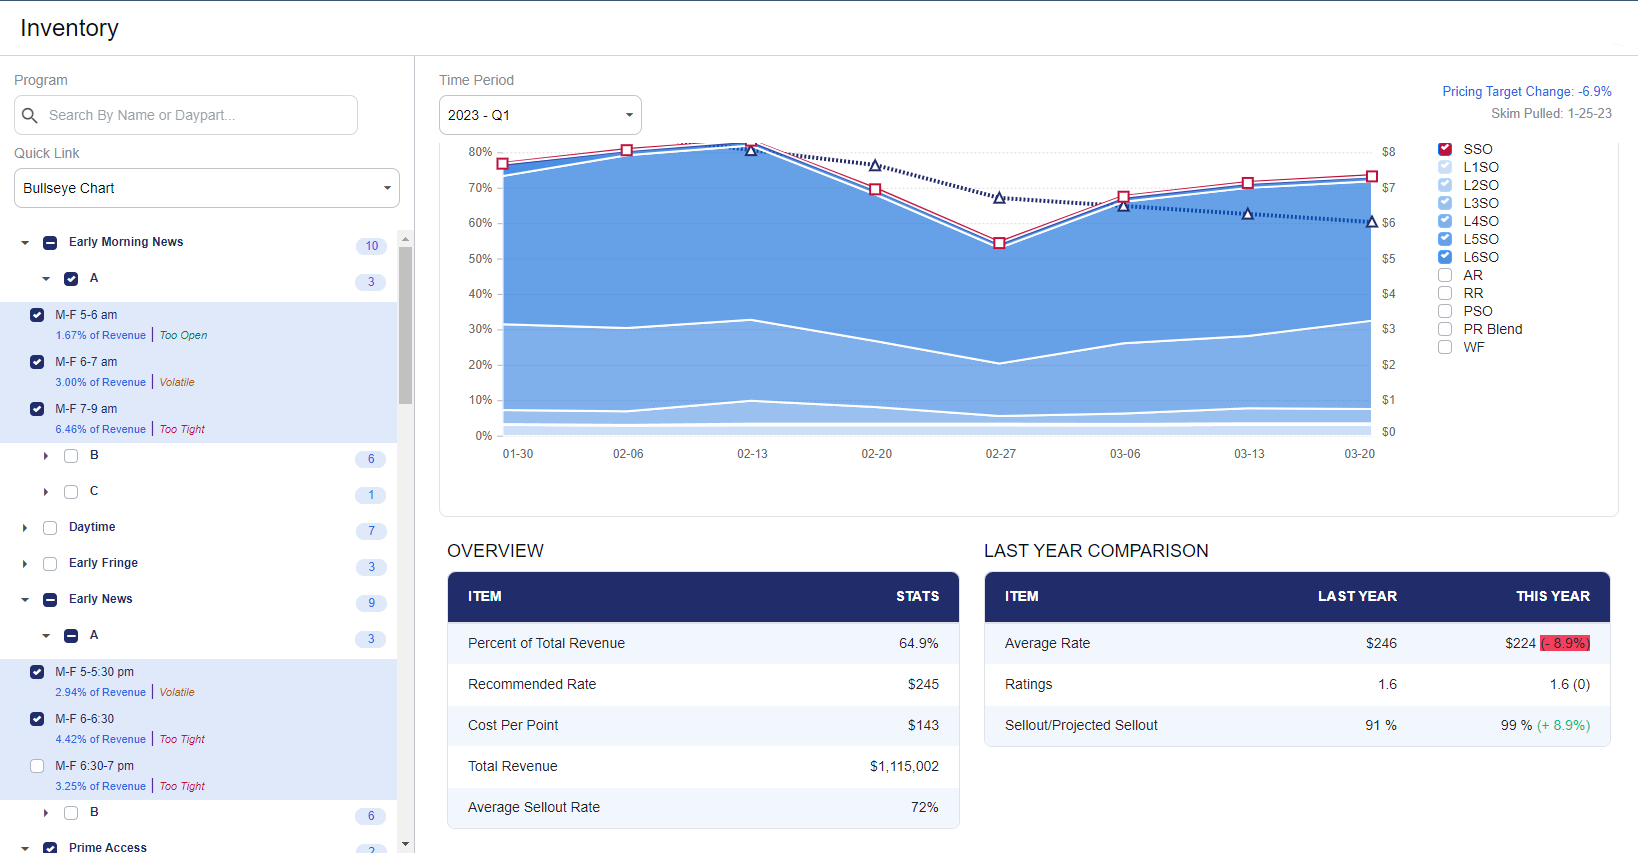This screenshot has width=1638, height=859.
Task: Click the Cost Per Point $143 value
Action: 923,725
